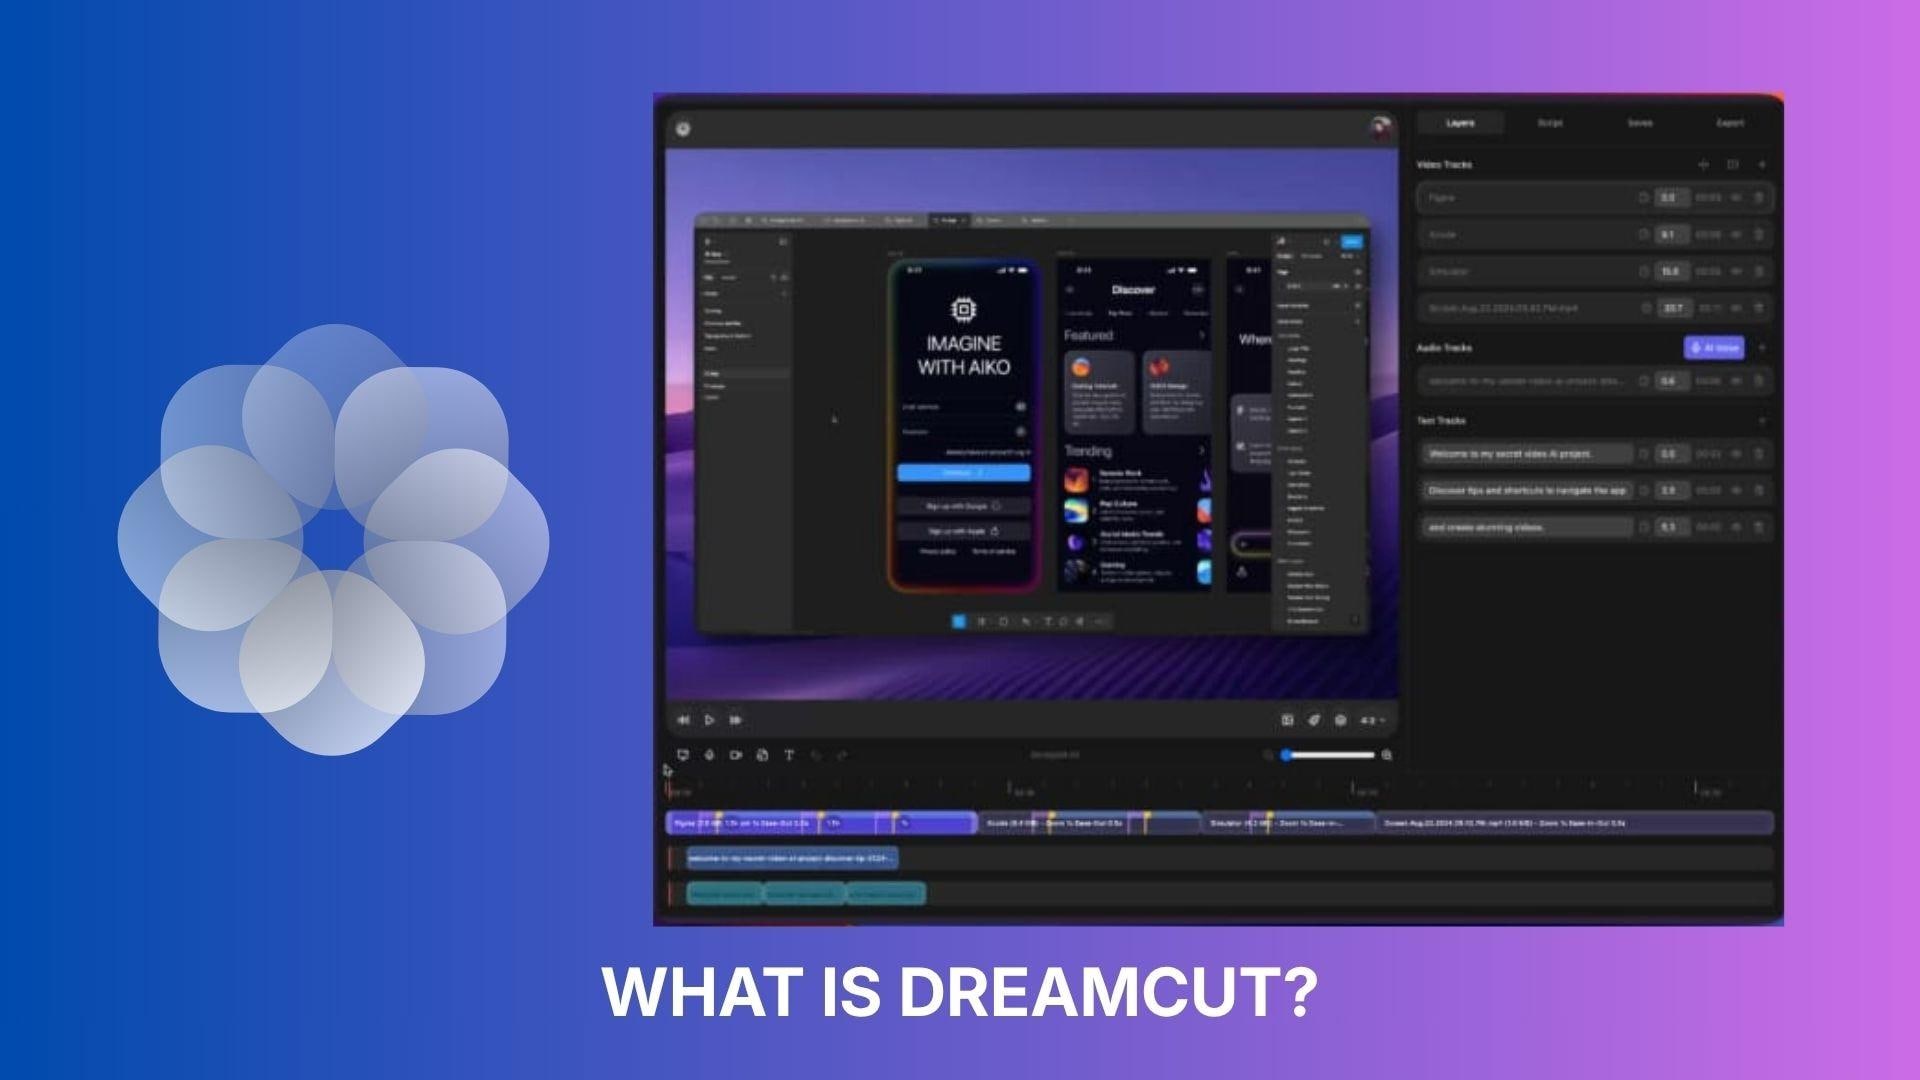This screenshot has height=1080, width=1920.
Task: Open the user avatar in the editor header
Action: 1381,127
